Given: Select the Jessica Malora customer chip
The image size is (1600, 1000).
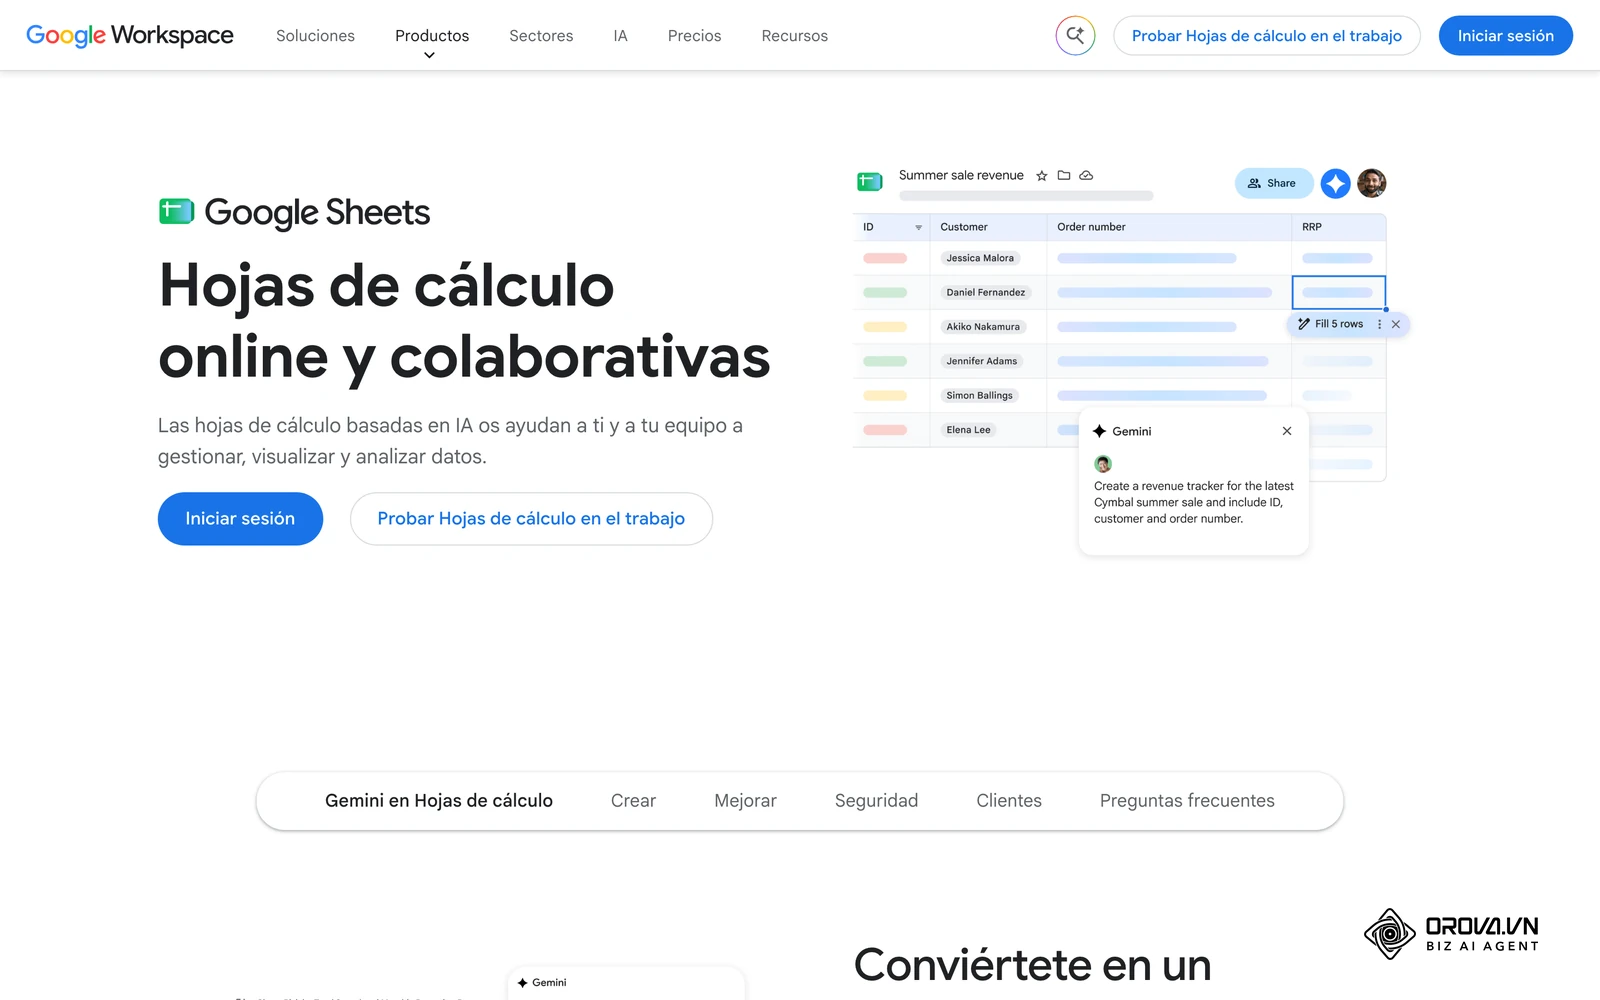Looking at the screenshot, I should click(x=980, y=258).
